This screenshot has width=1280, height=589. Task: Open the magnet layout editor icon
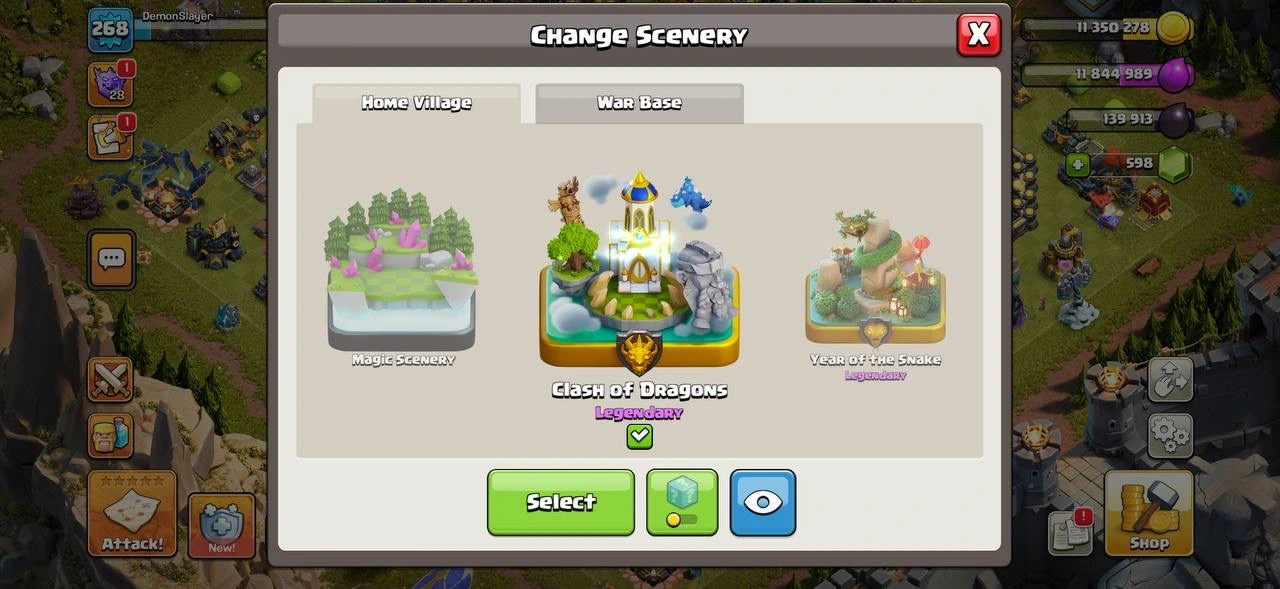click(x=1170, y=380)
